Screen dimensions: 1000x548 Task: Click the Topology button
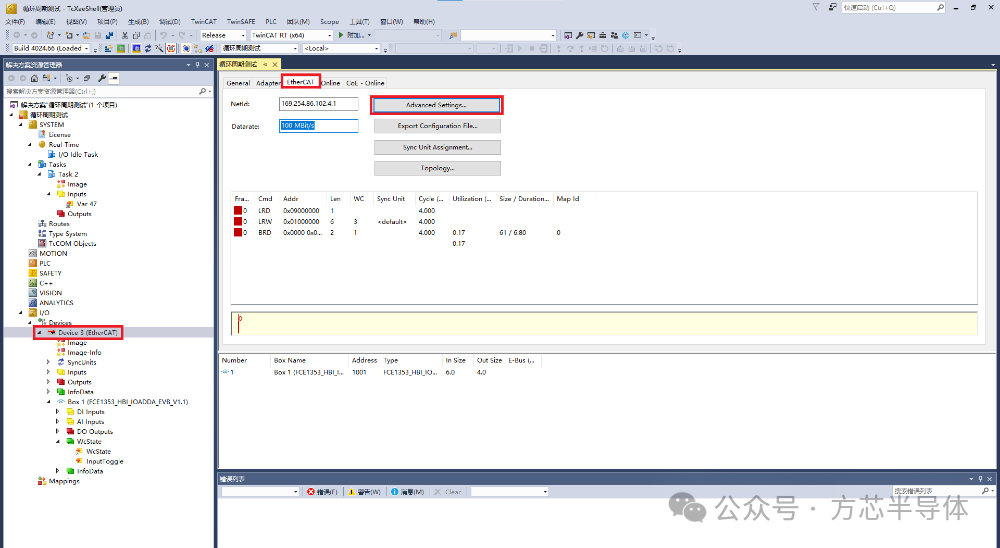437,168
